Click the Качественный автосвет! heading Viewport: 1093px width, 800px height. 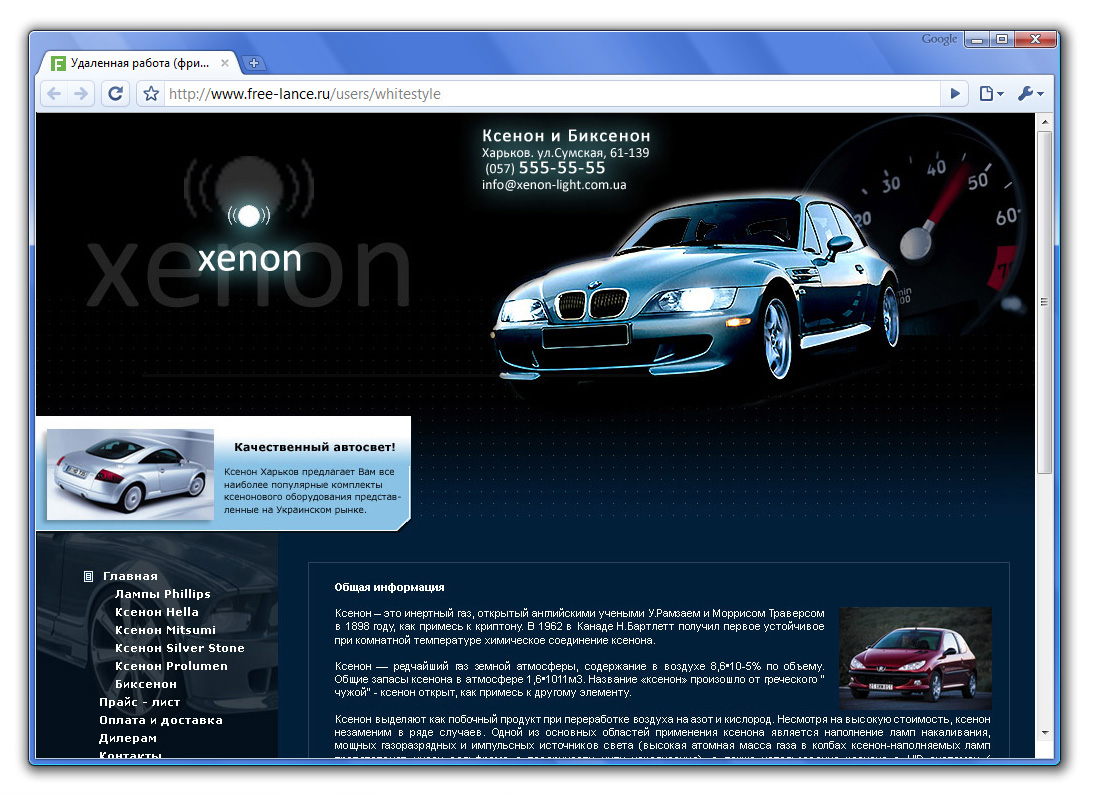click(x=314, y=447)
